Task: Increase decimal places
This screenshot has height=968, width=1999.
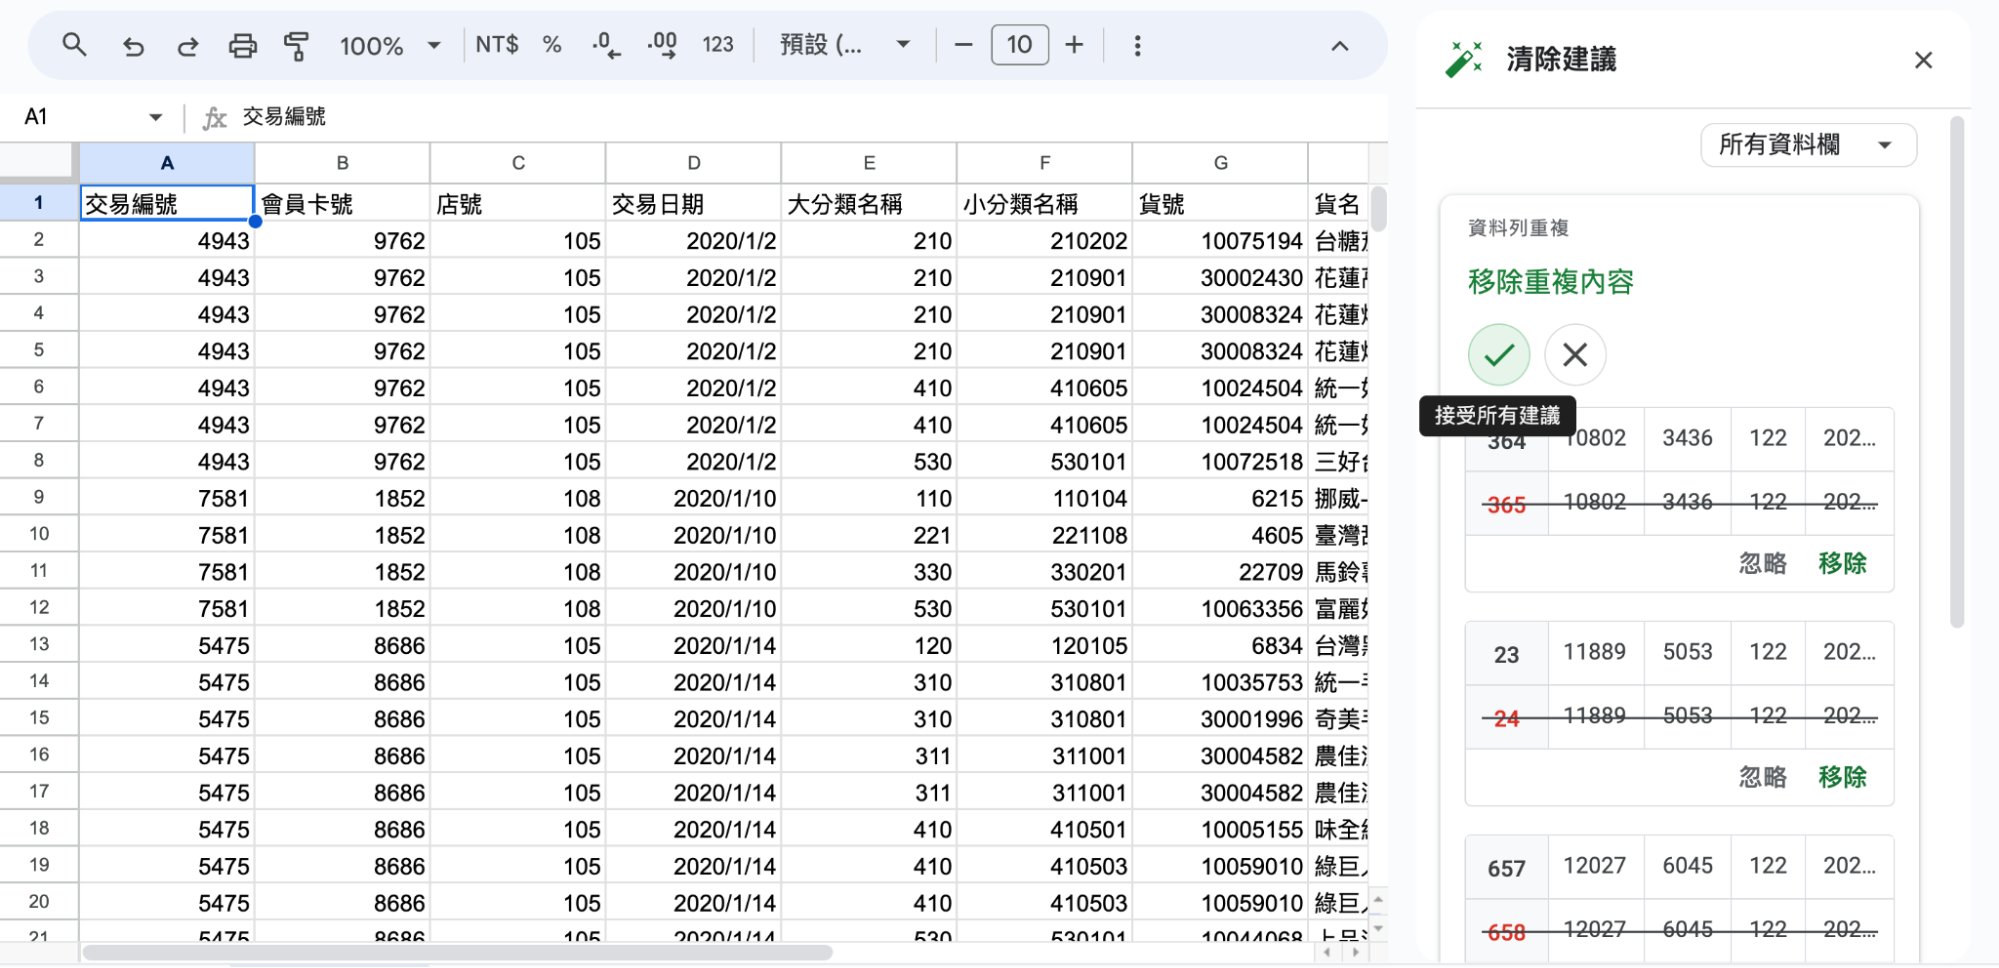Action: click(662, 45)
